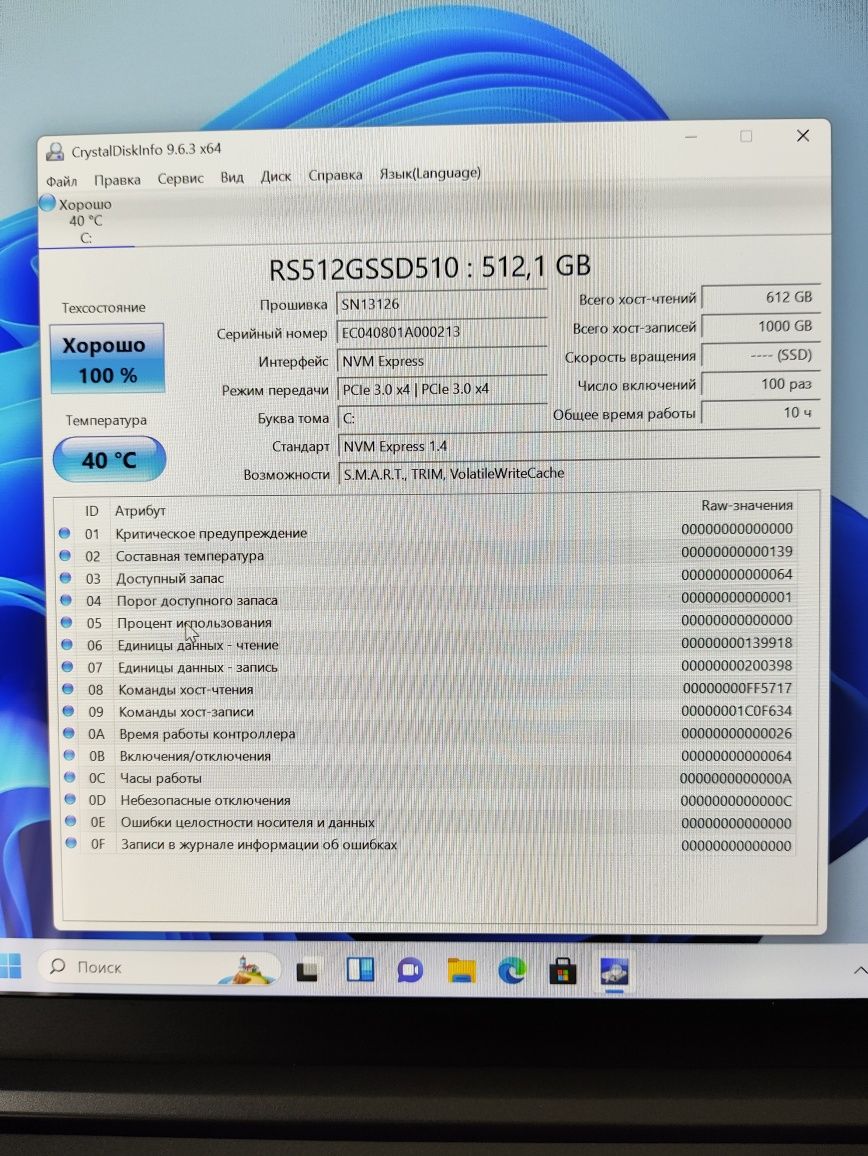
Task: Select row 04 Порог доступного запаса
Action: (428, 599)
